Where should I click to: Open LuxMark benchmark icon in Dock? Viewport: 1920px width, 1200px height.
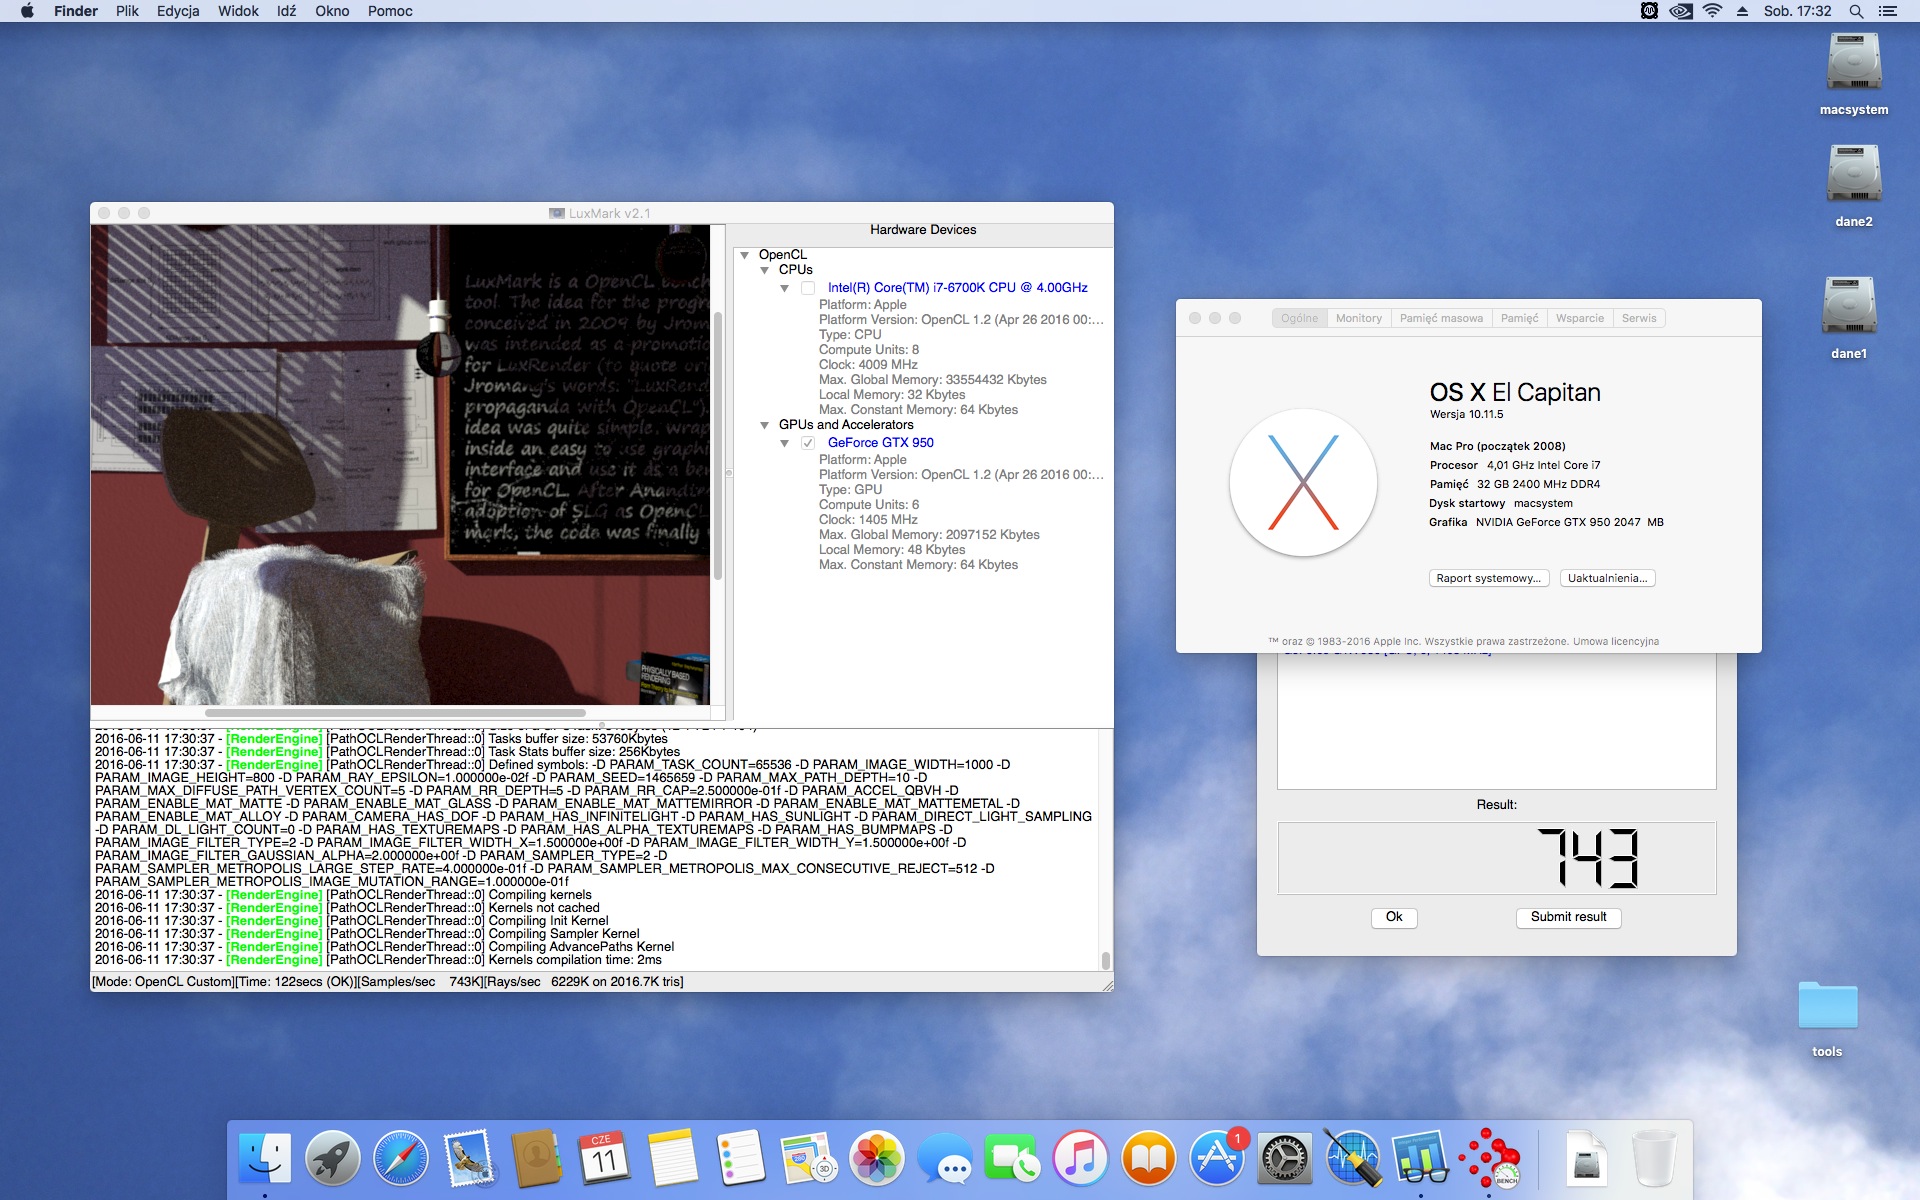point(1489,1159)
